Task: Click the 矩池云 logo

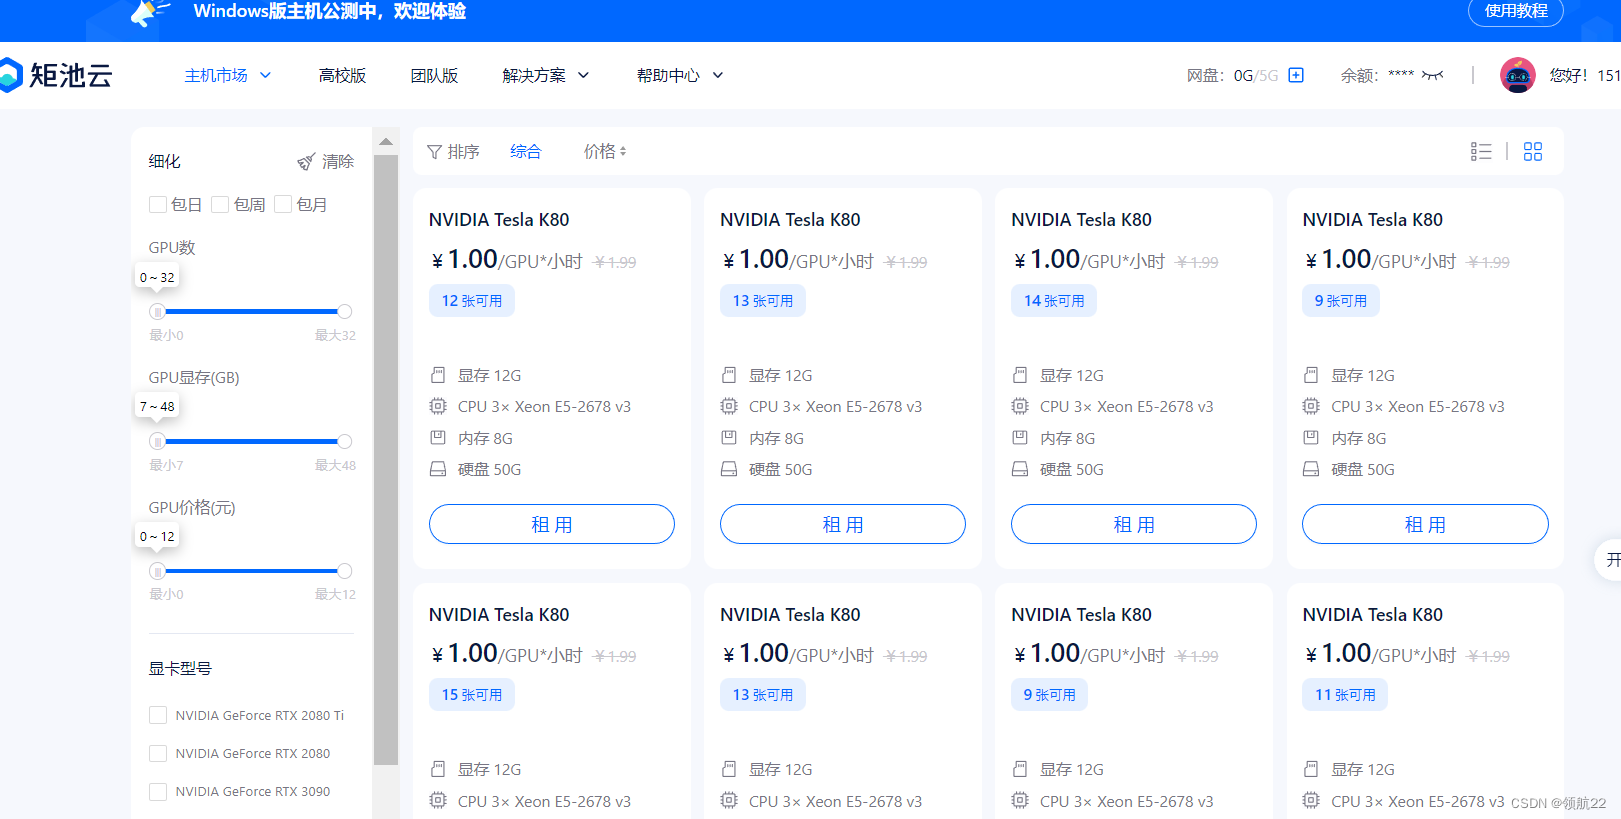Action: tap(56, 75)
